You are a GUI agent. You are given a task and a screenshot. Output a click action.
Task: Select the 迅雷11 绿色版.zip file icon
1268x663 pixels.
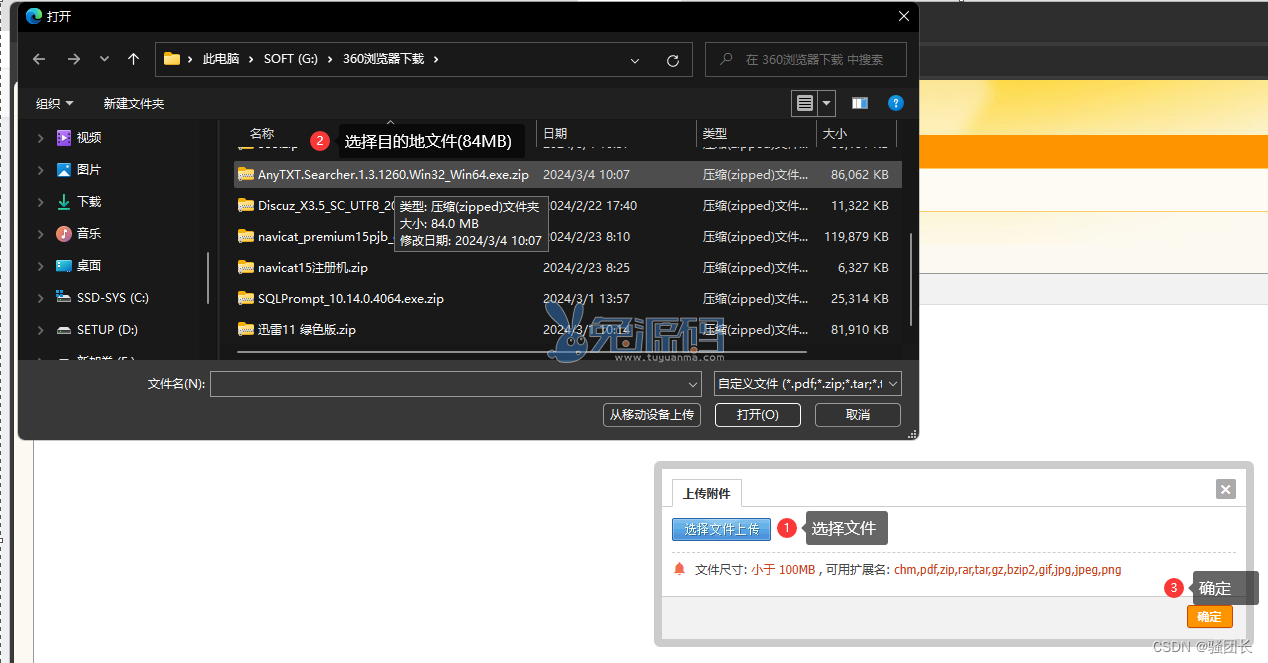click(x=246, y=329)
